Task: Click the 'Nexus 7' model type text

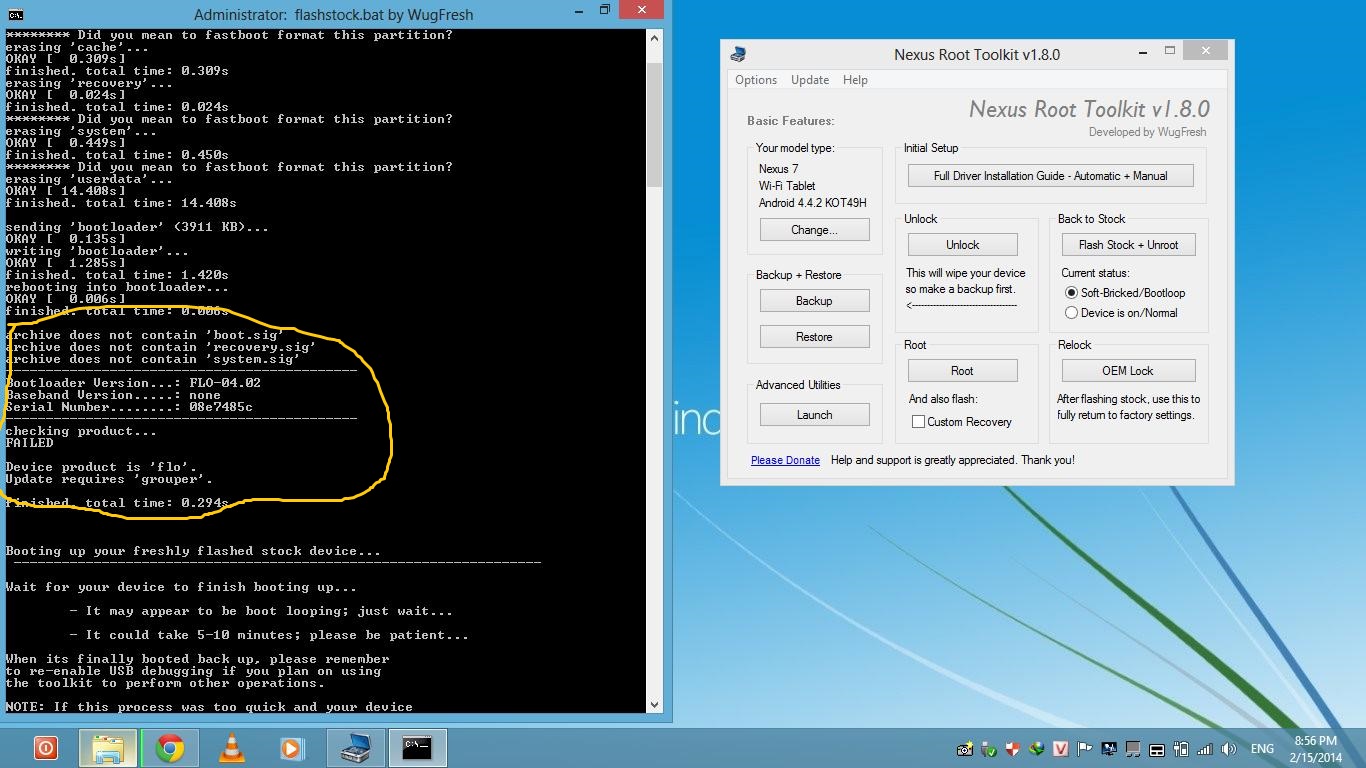Action: coord(778,169)
